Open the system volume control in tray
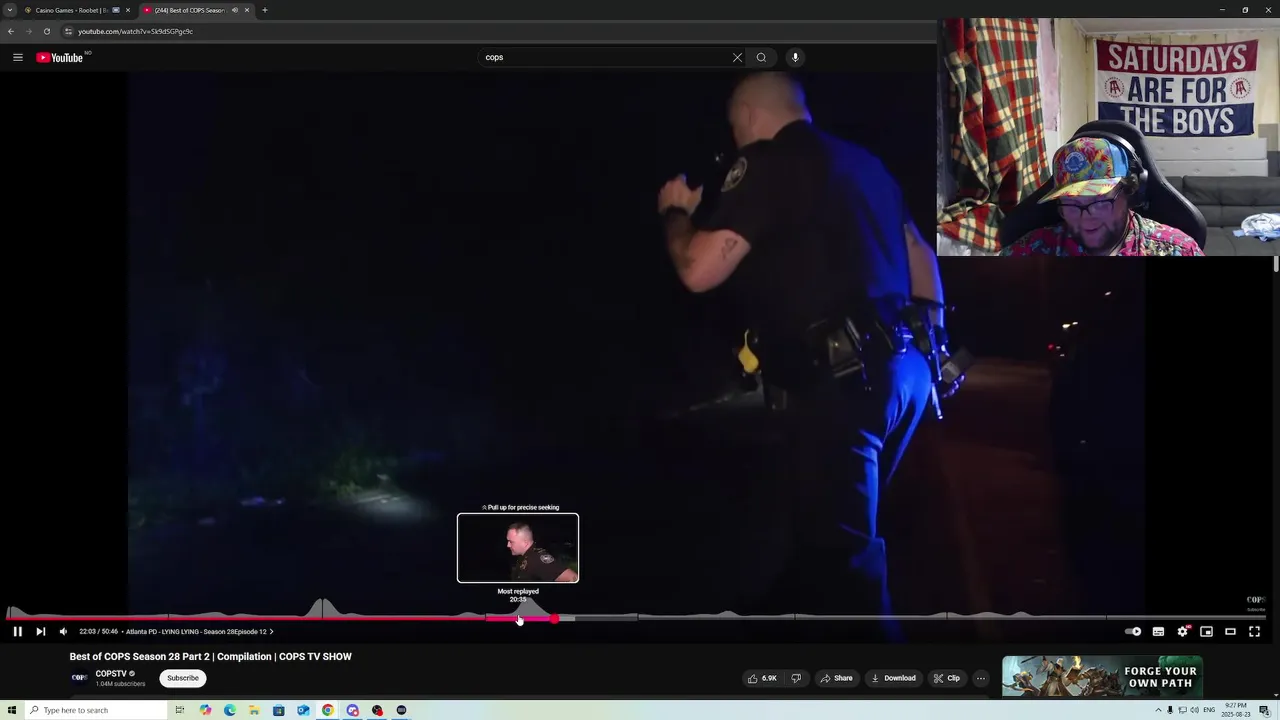The height and width of the screenshot is (720, 1280). 1194,710
